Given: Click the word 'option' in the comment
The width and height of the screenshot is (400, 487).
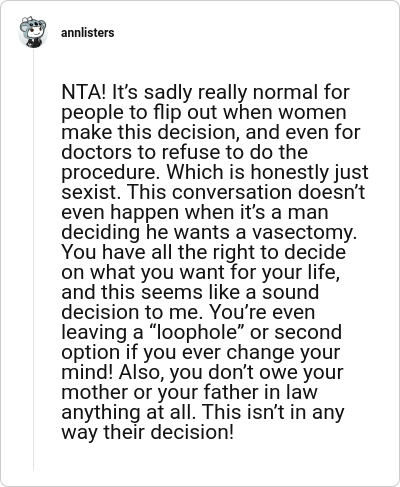Looking at the screenshot, I should 91,352.
